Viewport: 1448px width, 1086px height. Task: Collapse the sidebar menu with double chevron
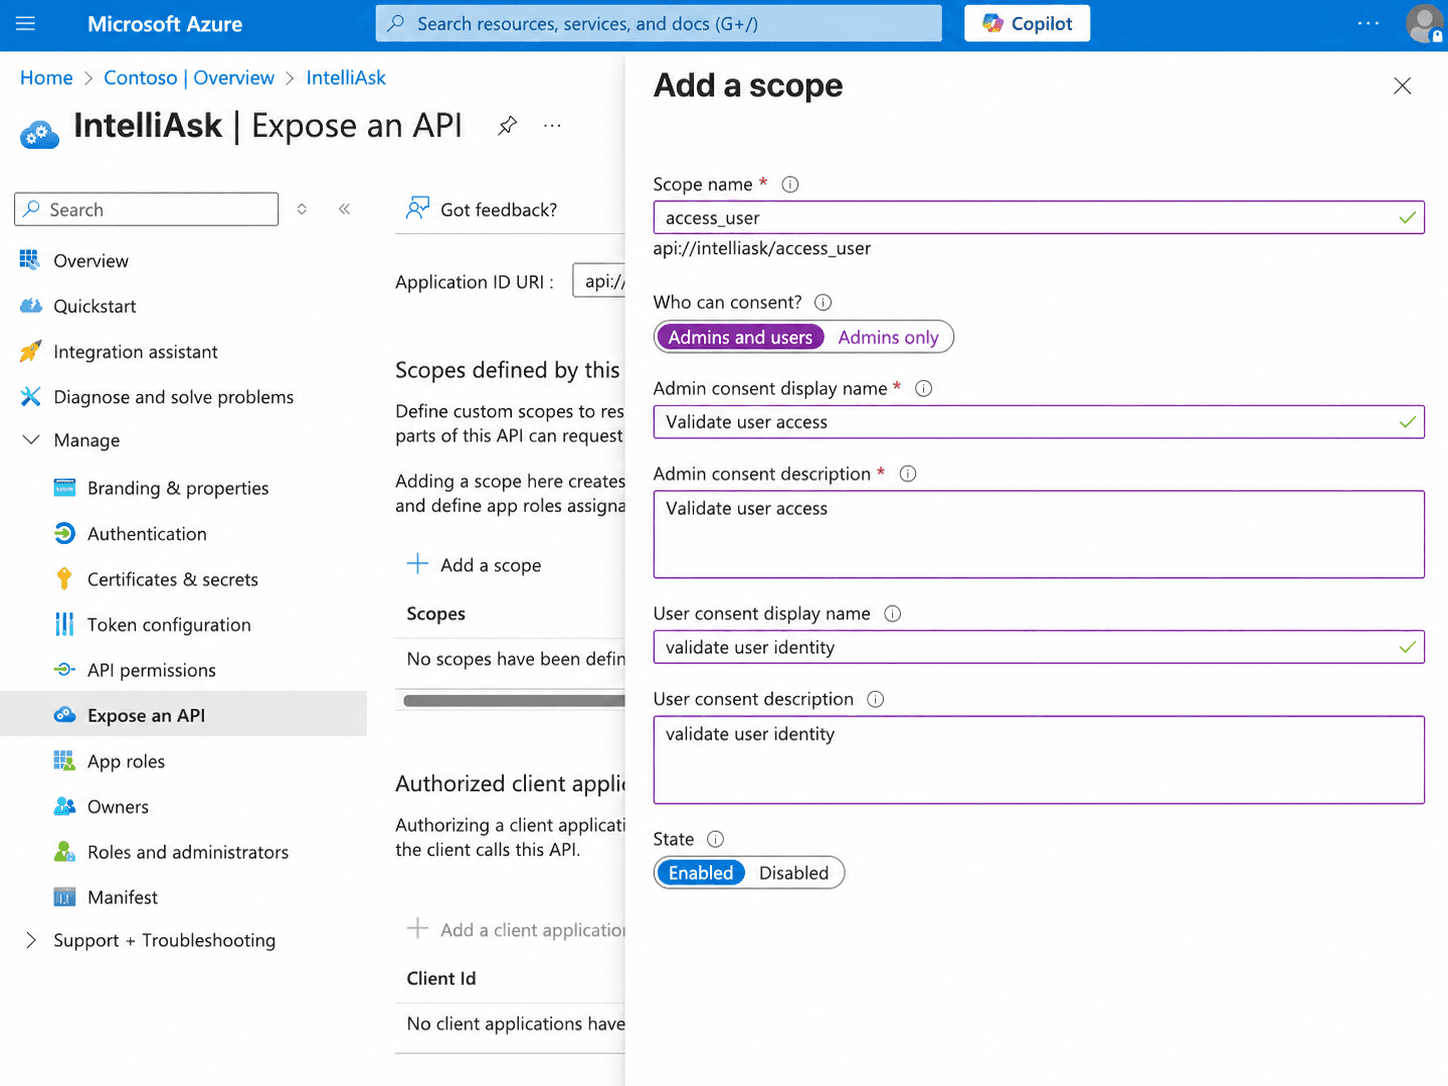[x=344, y=209]
